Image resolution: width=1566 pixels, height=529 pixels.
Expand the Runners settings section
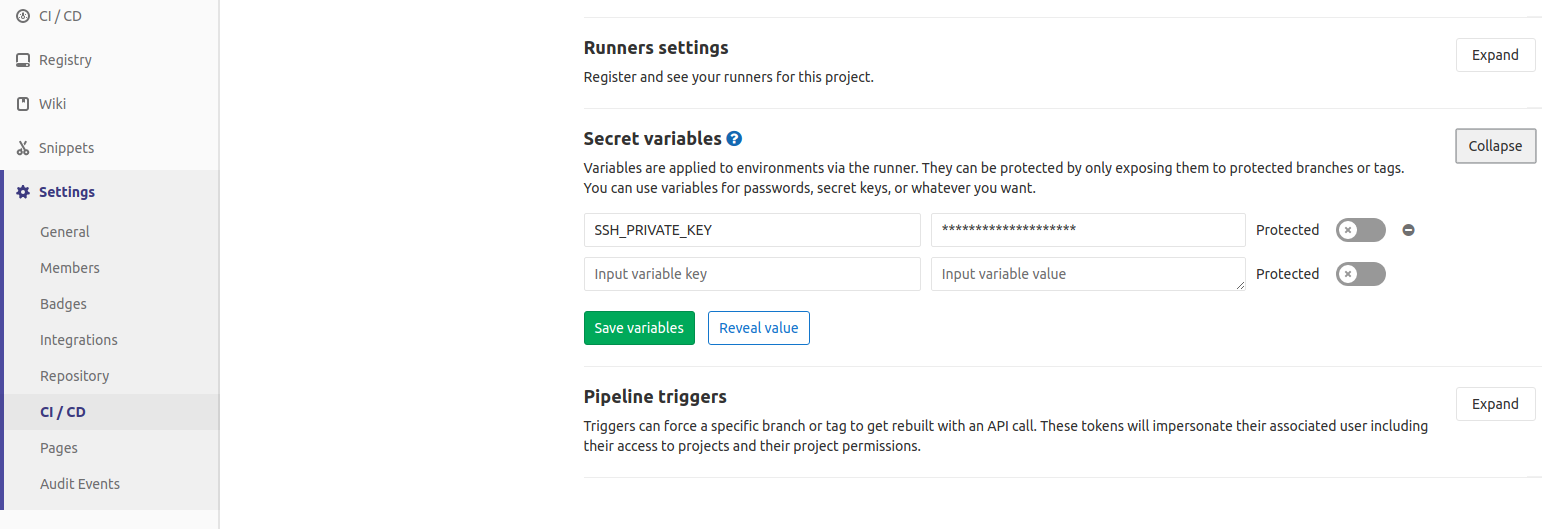click(x=1495, y=55)
